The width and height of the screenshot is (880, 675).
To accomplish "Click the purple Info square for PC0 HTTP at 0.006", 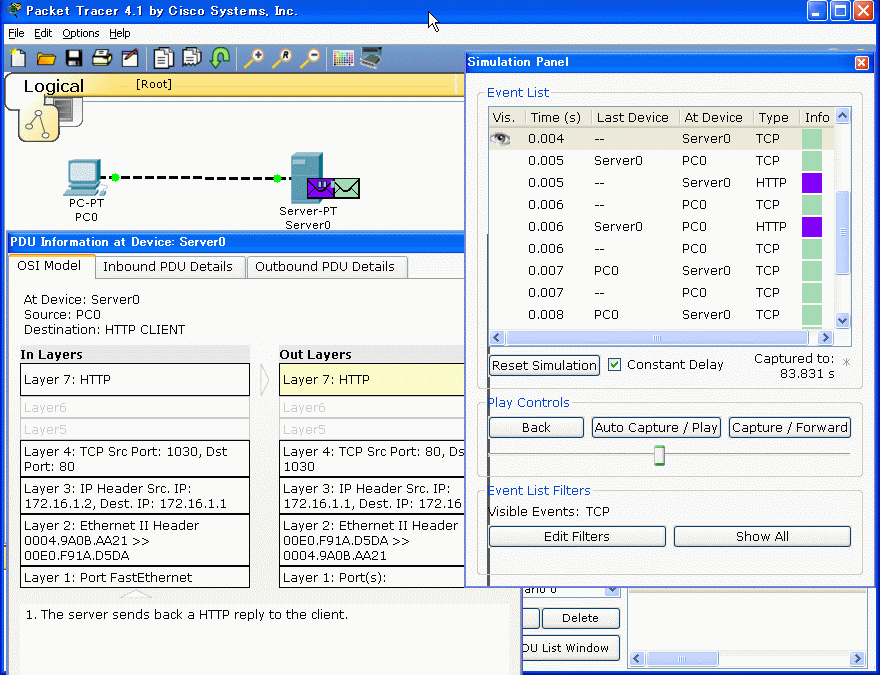I will [x=812, y=227].
